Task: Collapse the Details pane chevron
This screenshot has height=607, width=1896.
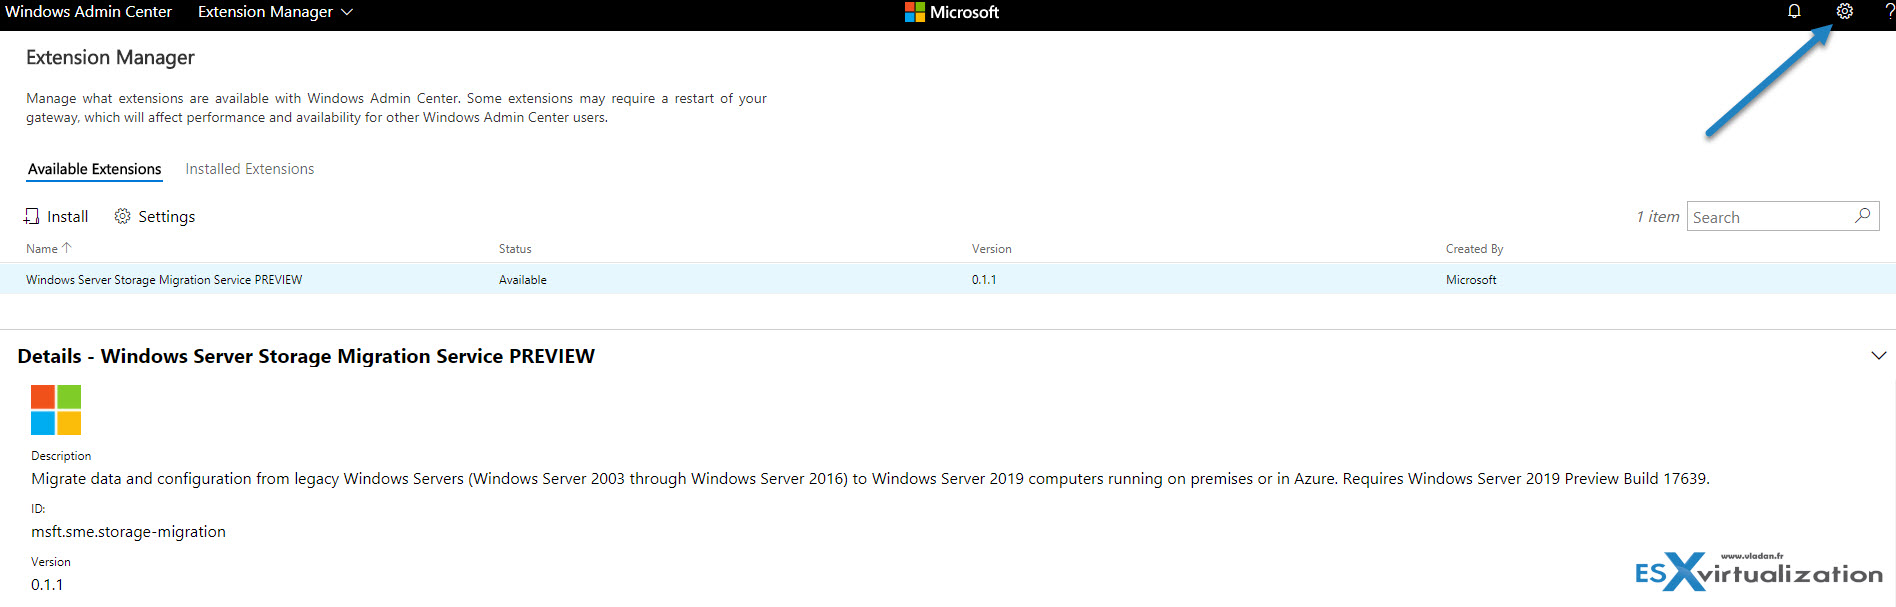Action: click(x=1878, y=356)
